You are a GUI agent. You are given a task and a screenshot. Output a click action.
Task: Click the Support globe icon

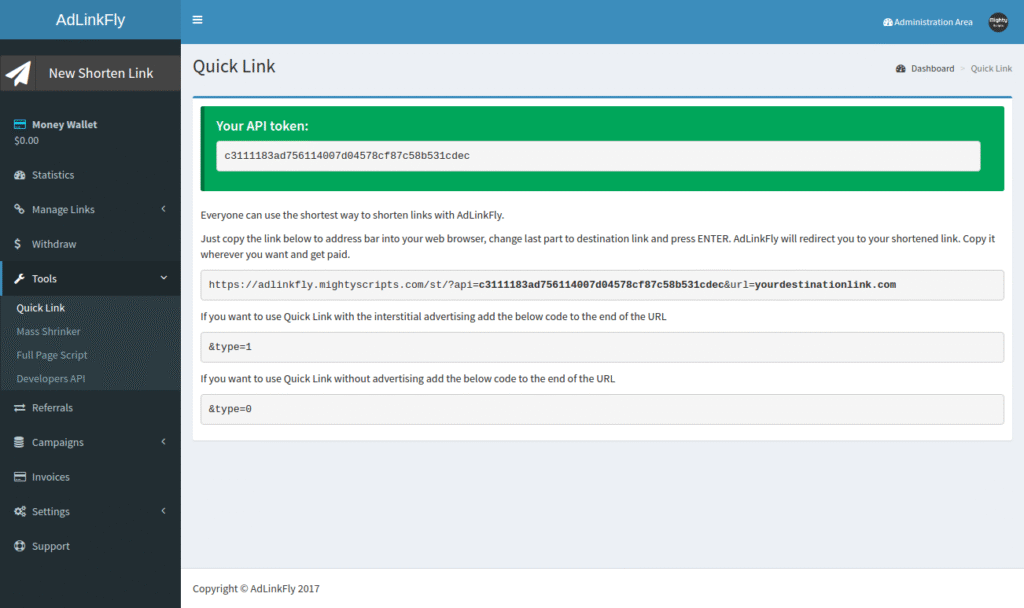20,546
